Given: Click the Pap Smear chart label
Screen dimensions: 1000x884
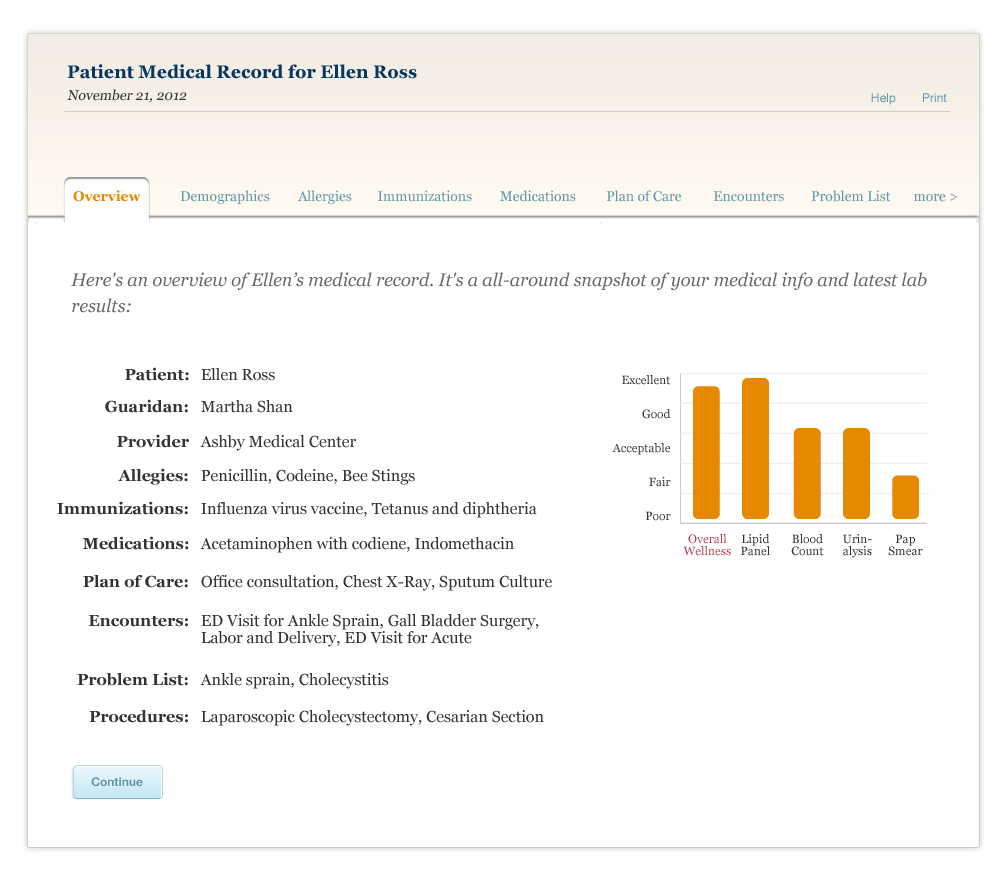Looking at the screenshot, I should point(905,545).
